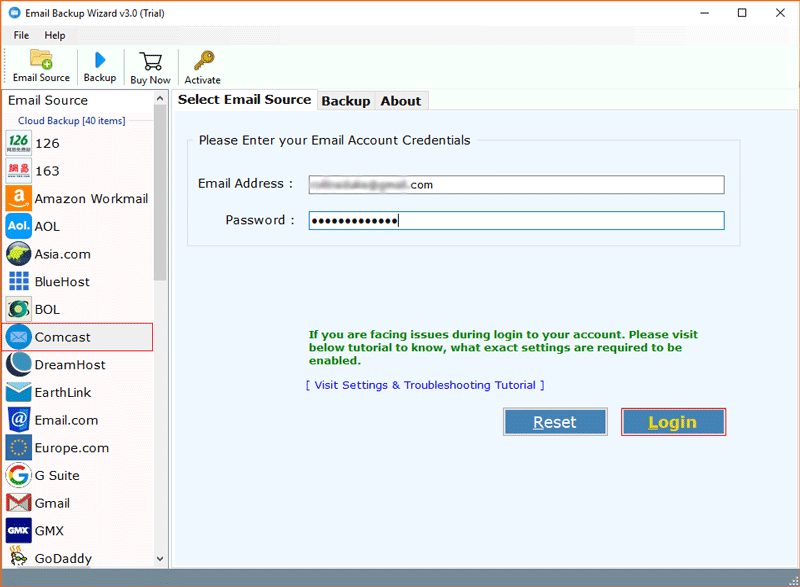
Task: Start backup via the Backup toolbar icon
Action: (x=100, y=60)
